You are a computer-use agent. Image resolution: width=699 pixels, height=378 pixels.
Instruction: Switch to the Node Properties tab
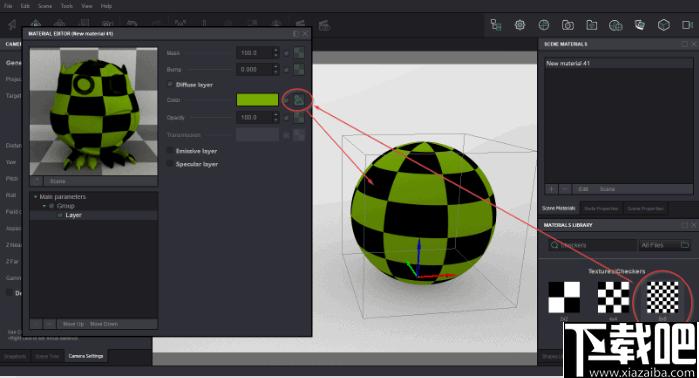click(x=601, y=209)
